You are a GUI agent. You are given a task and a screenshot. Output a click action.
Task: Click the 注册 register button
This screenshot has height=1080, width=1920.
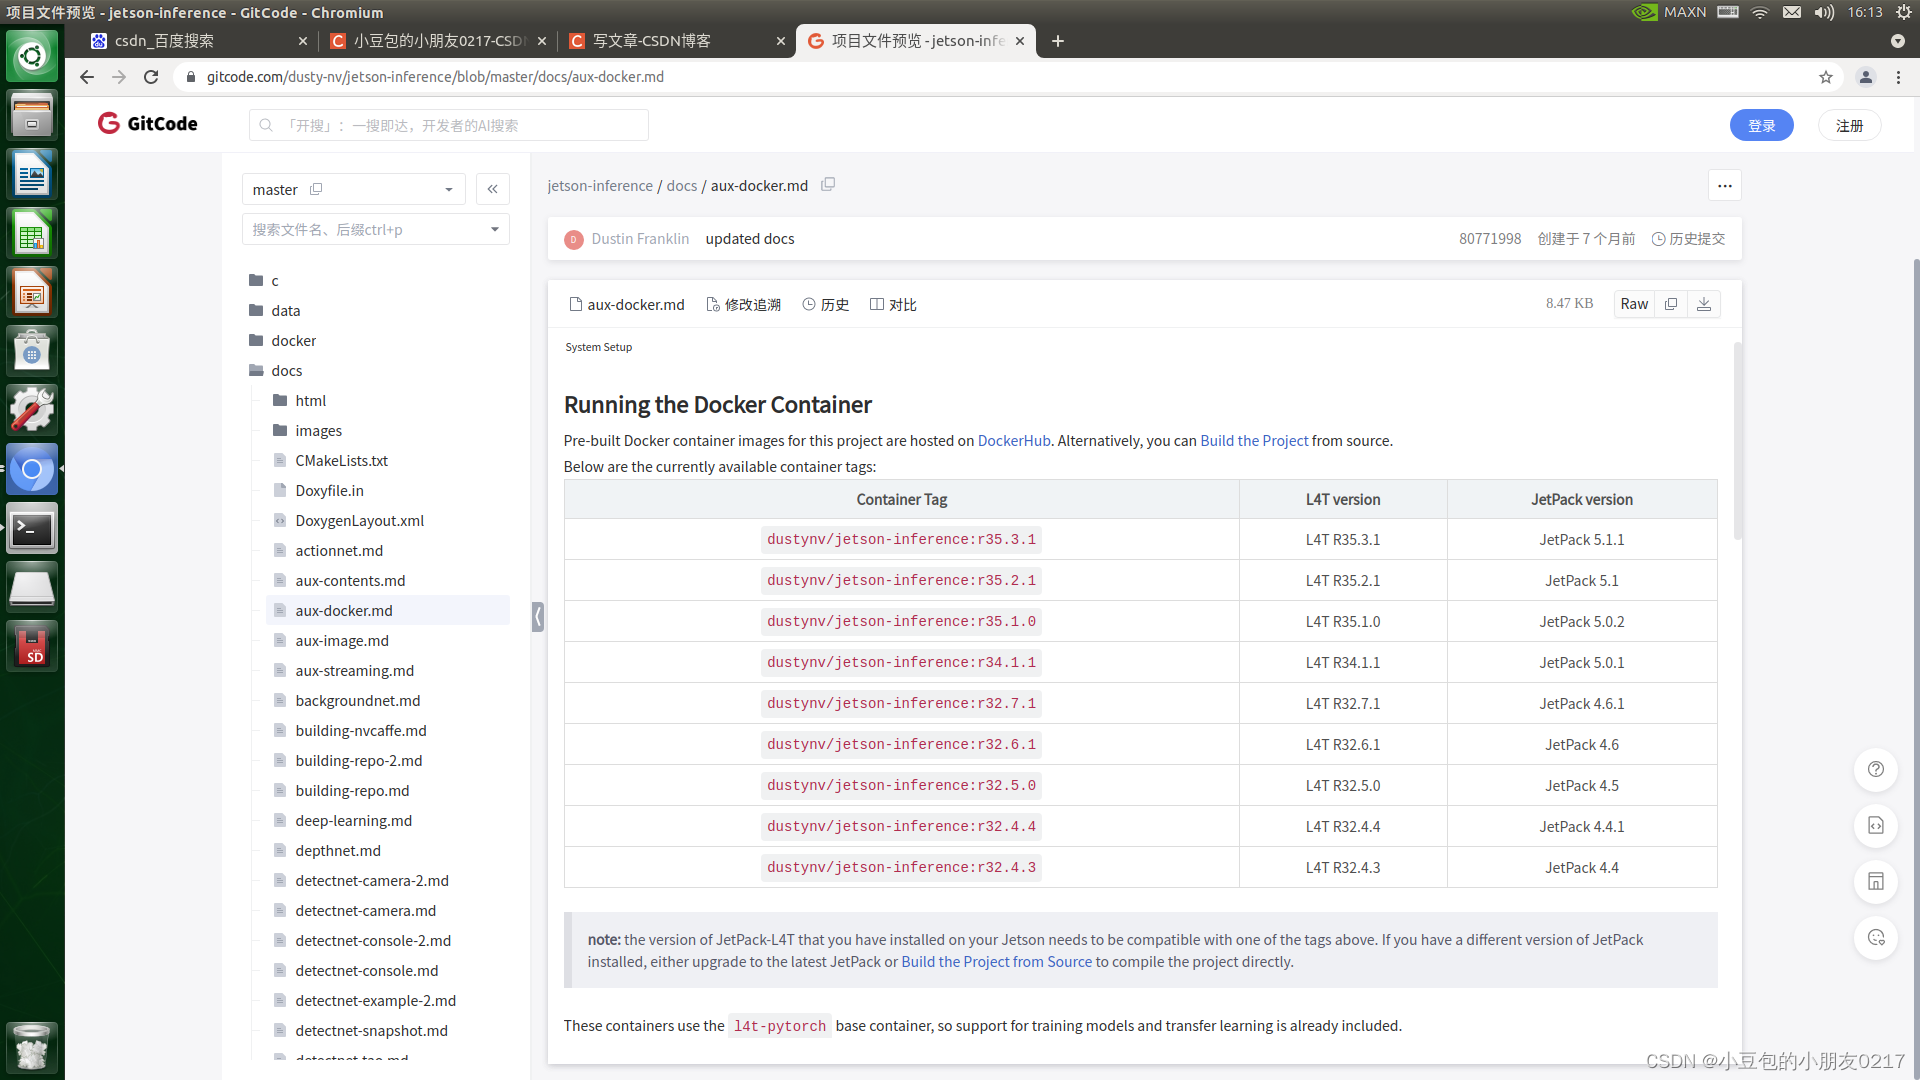pos(1849,125)
